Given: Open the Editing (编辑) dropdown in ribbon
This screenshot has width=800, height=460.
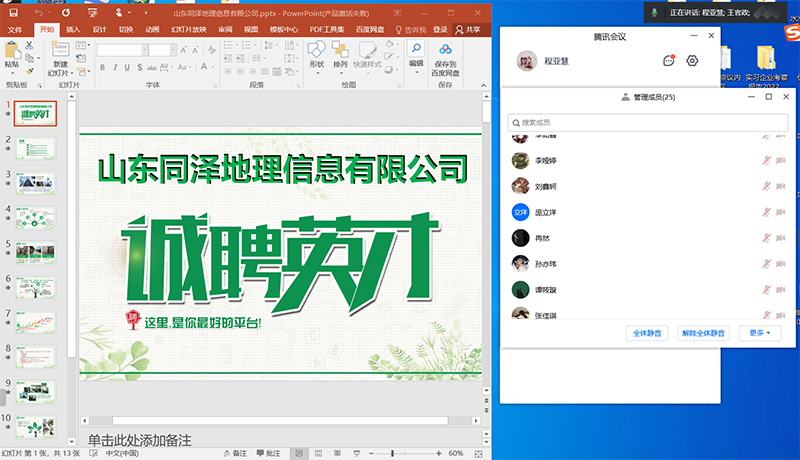Looking at the screenshot, I should (x=416, y=57).
